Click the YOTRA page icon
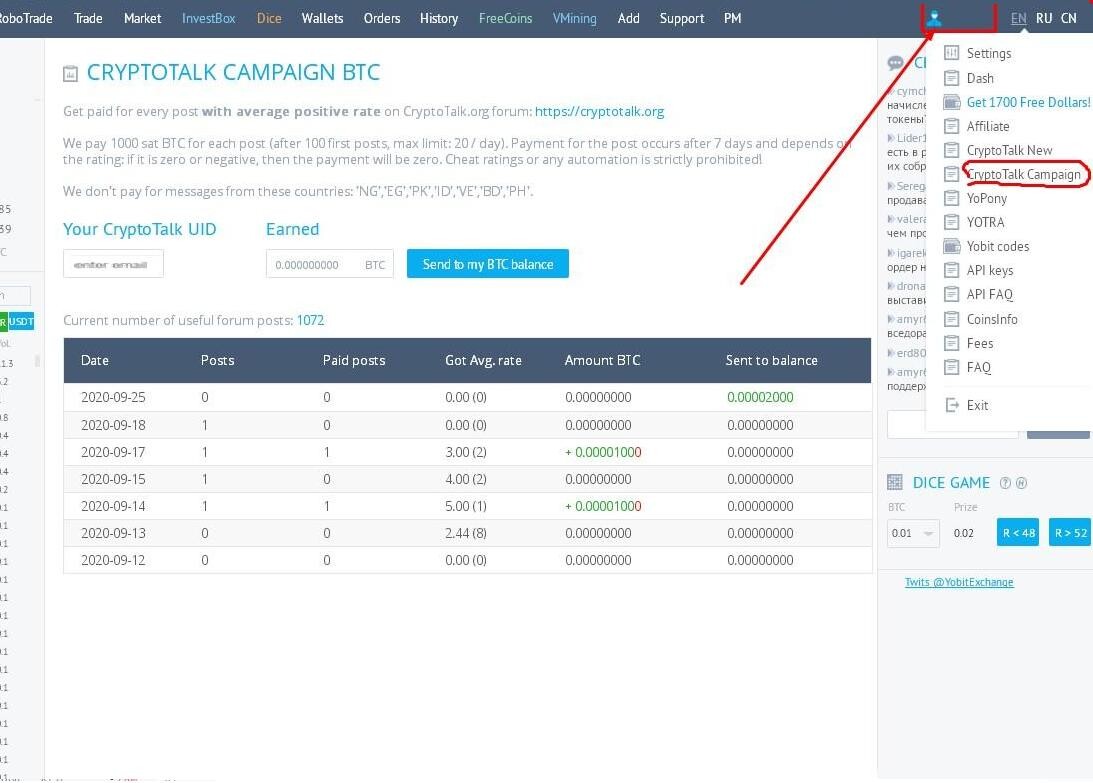The height and width of the screenshot is (783, 1093). 951,222
